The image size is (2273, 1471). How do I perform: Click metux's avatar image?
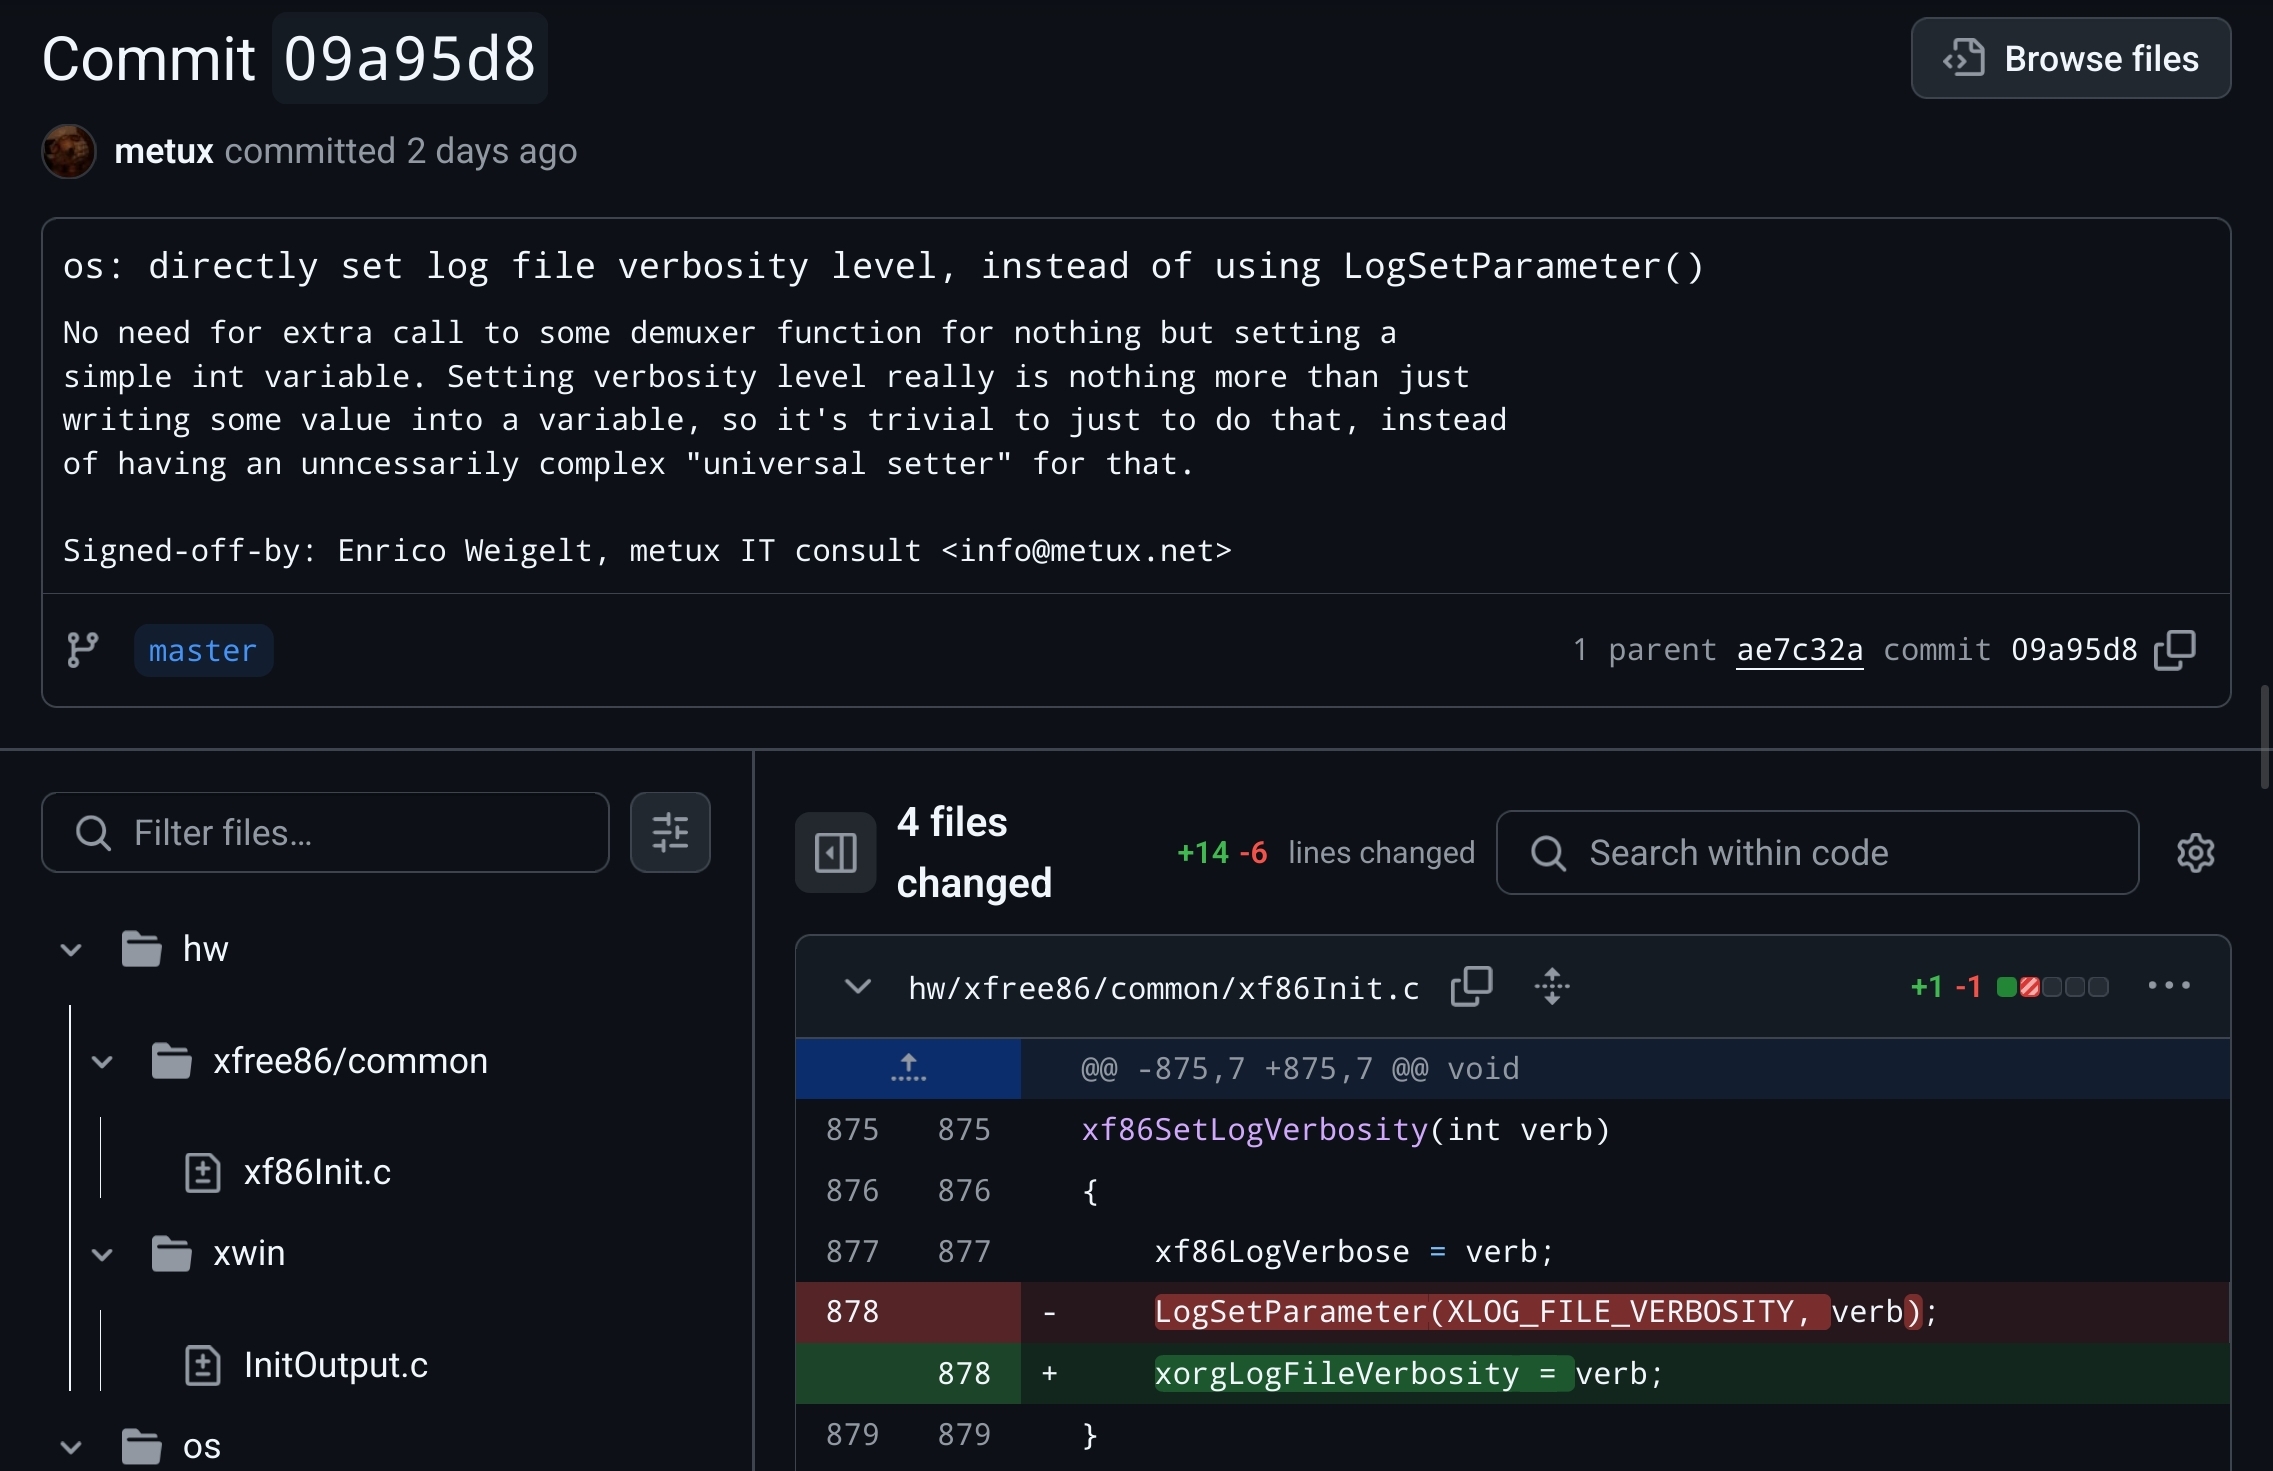coord(69,151)
